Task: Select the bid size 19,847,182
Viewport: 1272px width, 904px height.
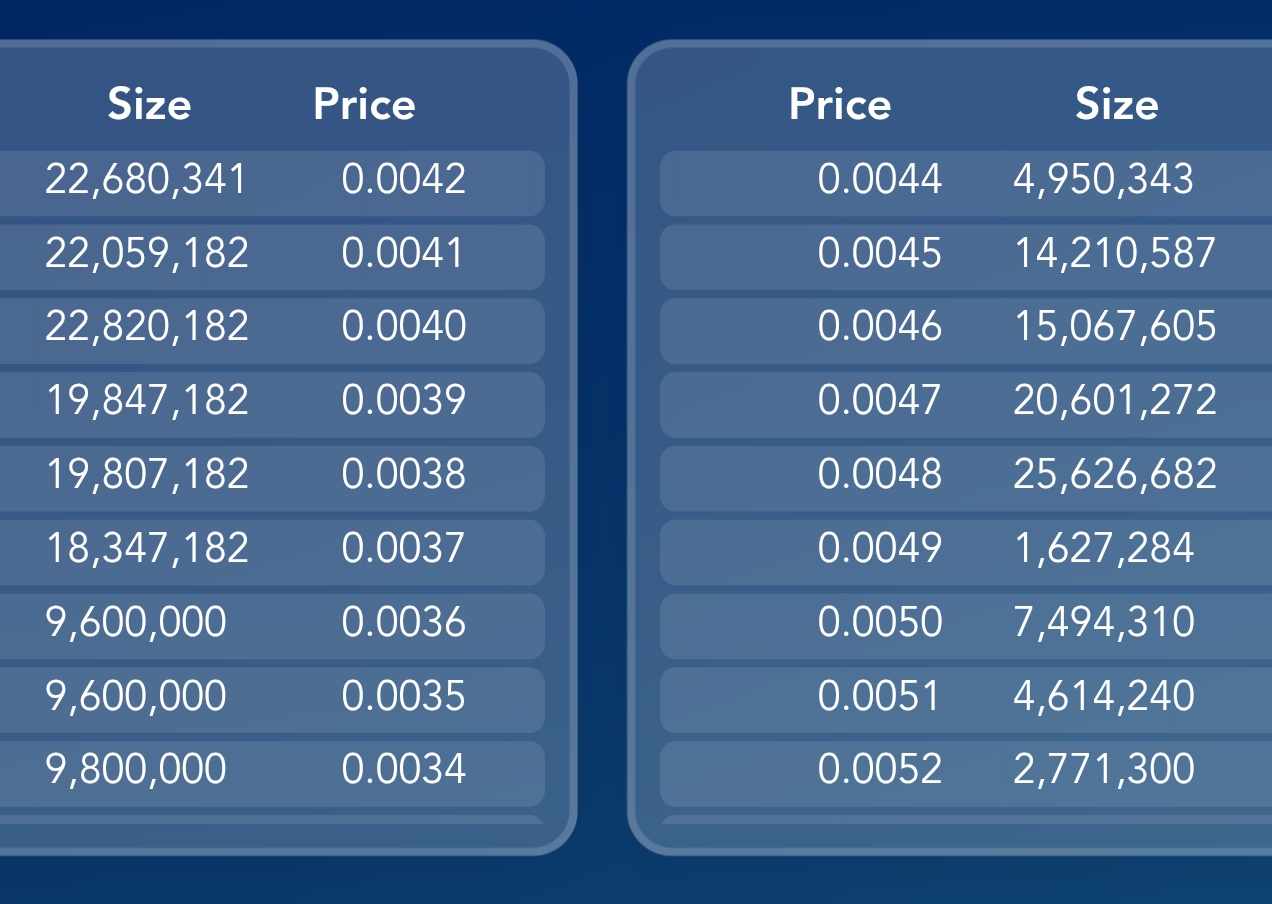Action: [x=147, y=400]
